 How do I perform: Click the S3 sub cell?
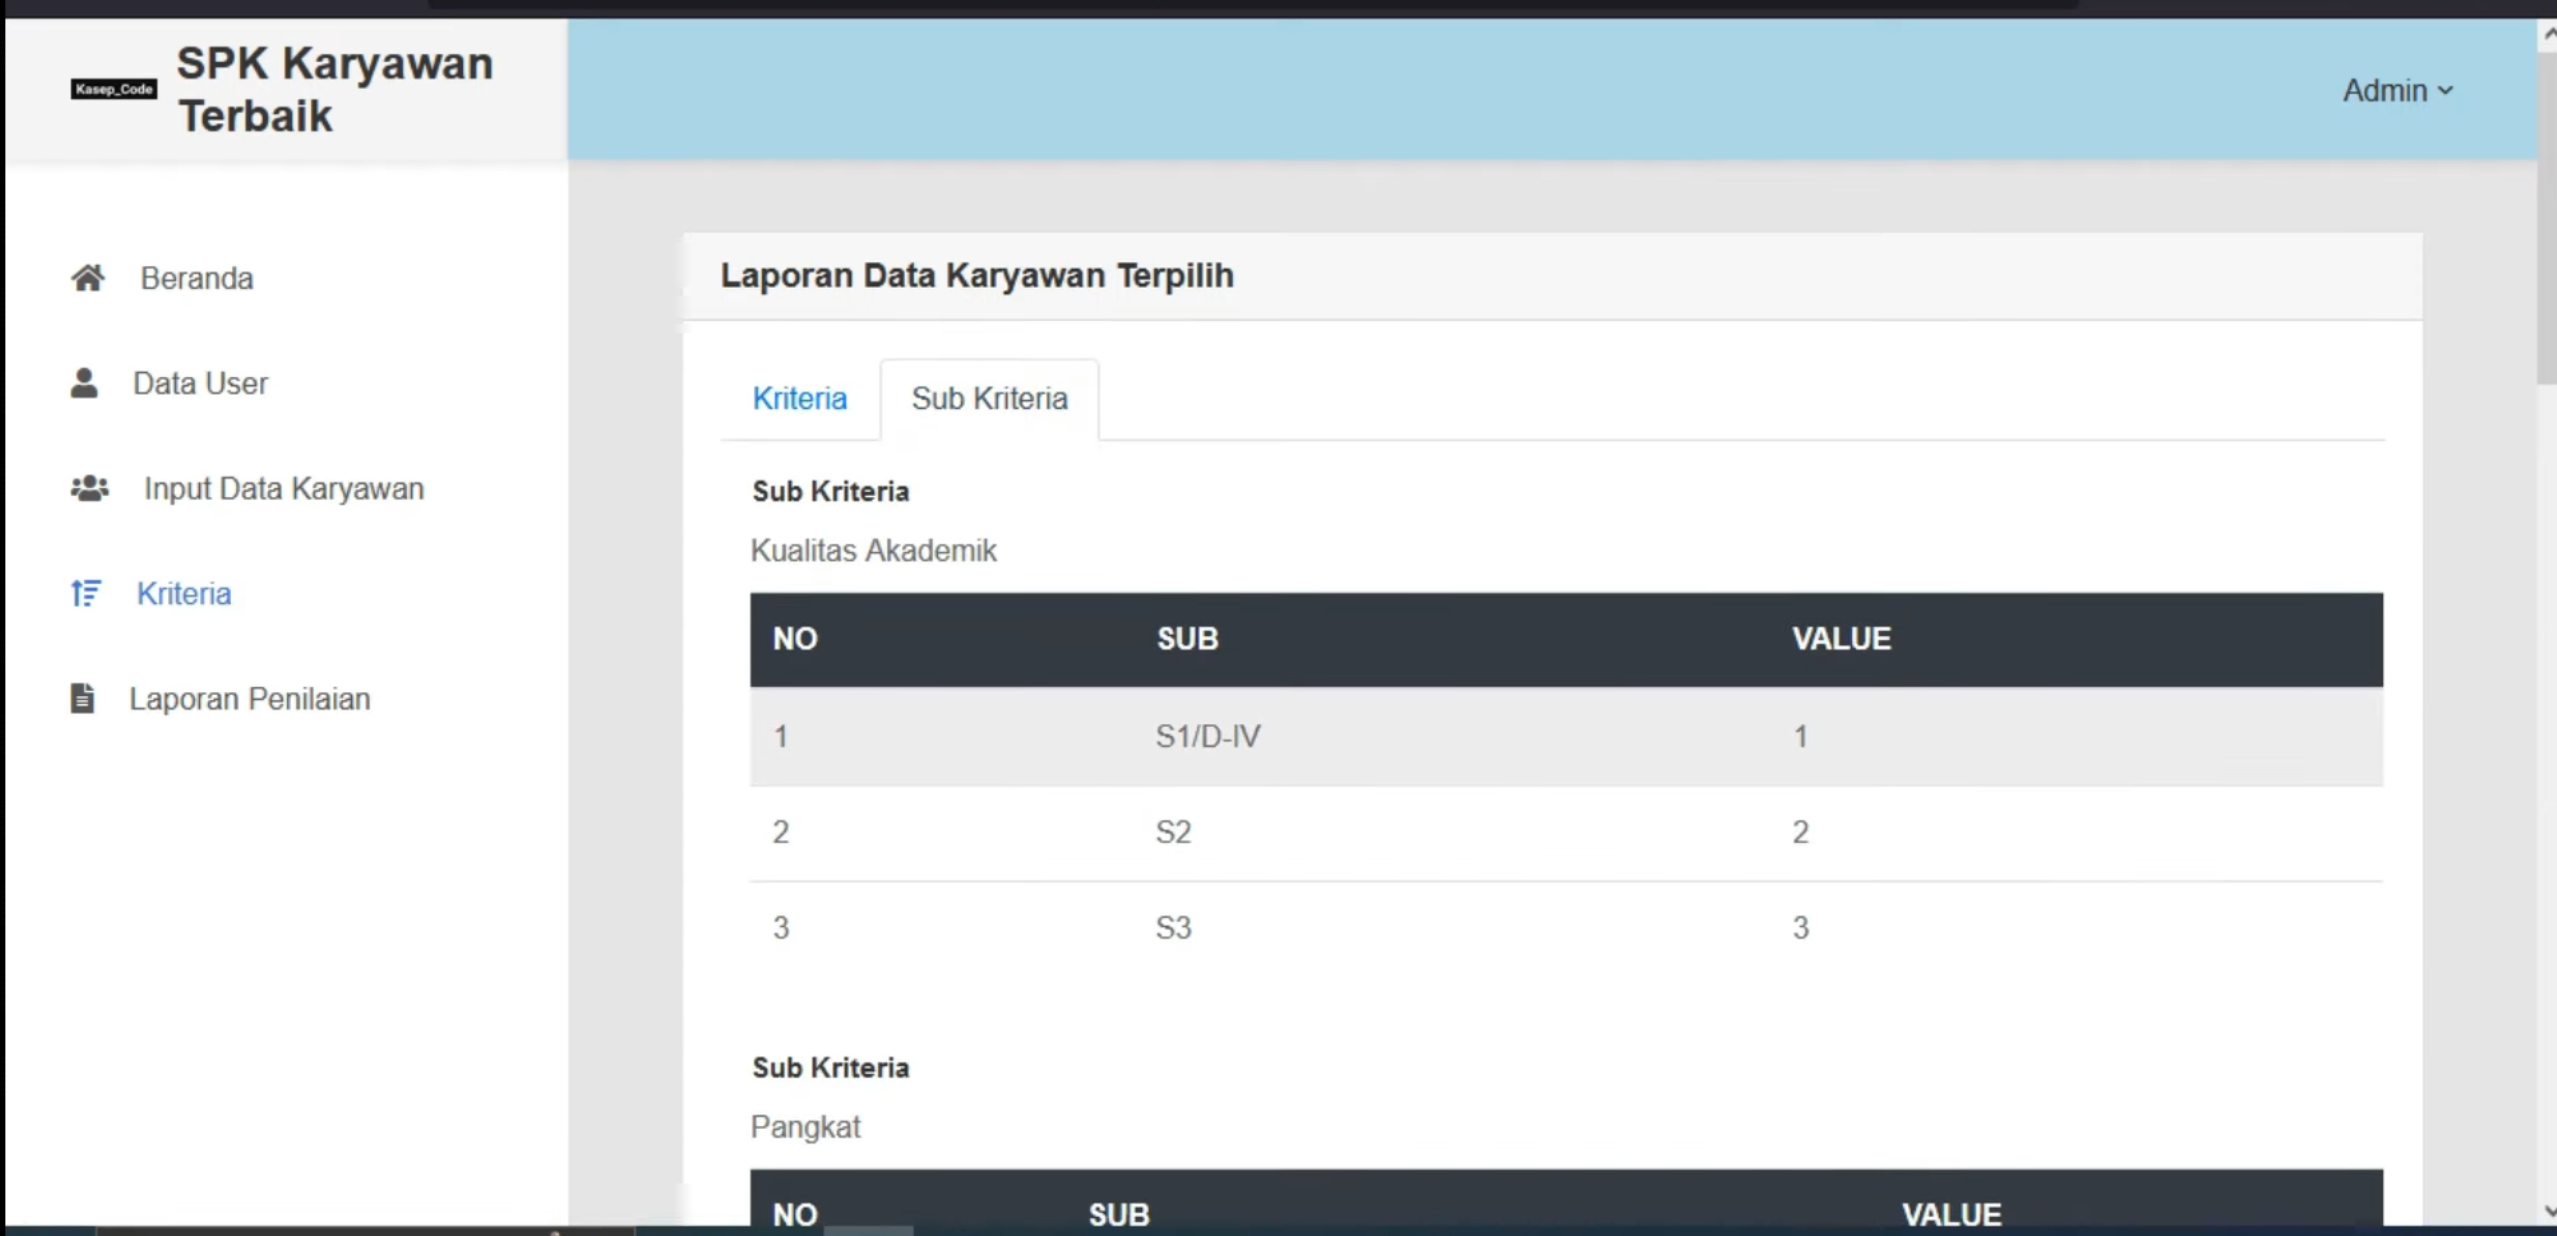1173,928
